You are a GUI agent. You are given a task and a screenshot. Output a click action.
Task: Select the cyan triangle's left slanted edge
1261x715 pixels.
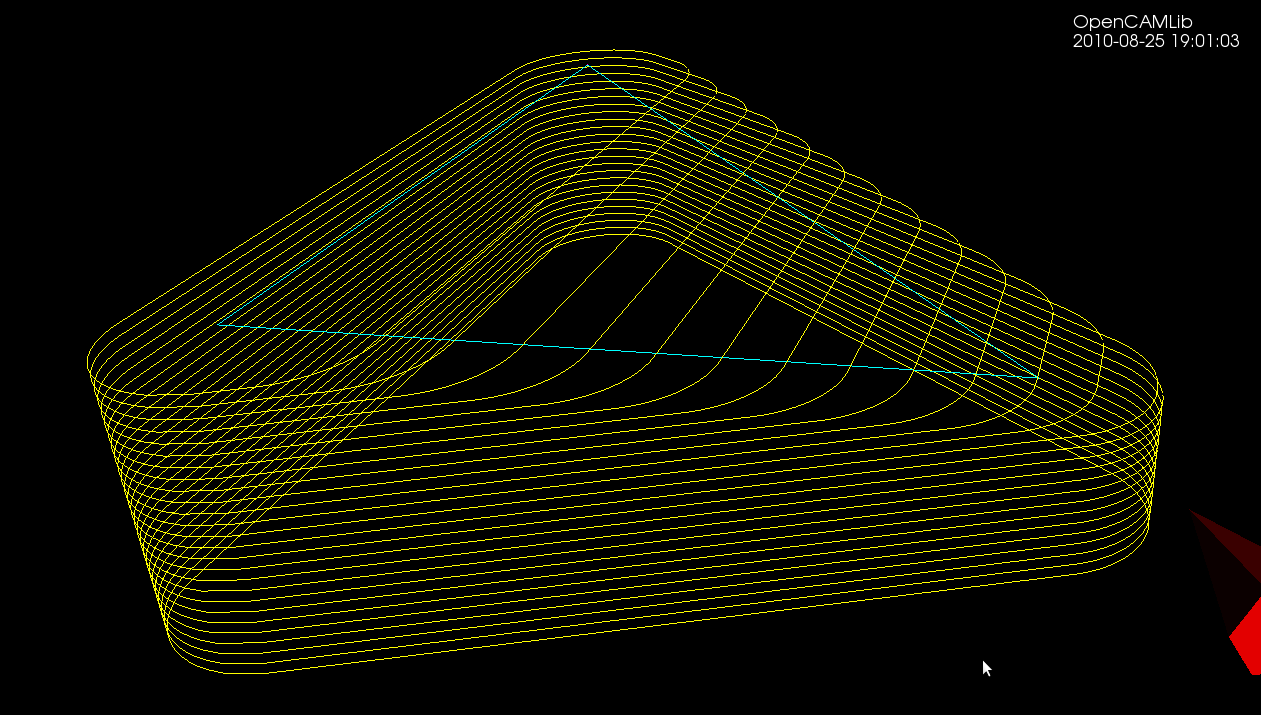coord(403,195)
